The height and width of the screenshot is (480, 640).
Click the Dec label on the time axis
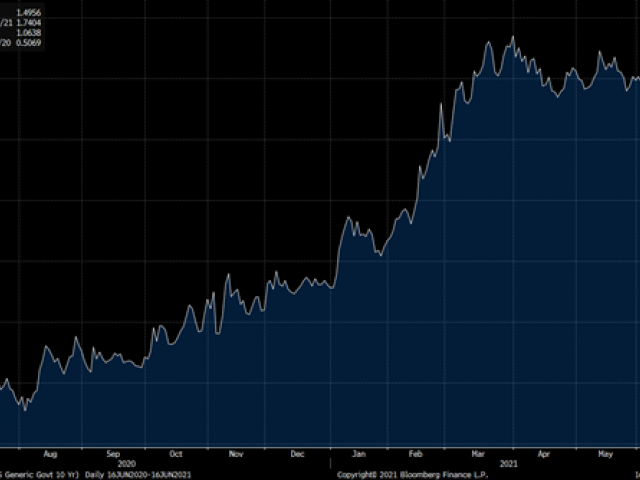[298, 453]
